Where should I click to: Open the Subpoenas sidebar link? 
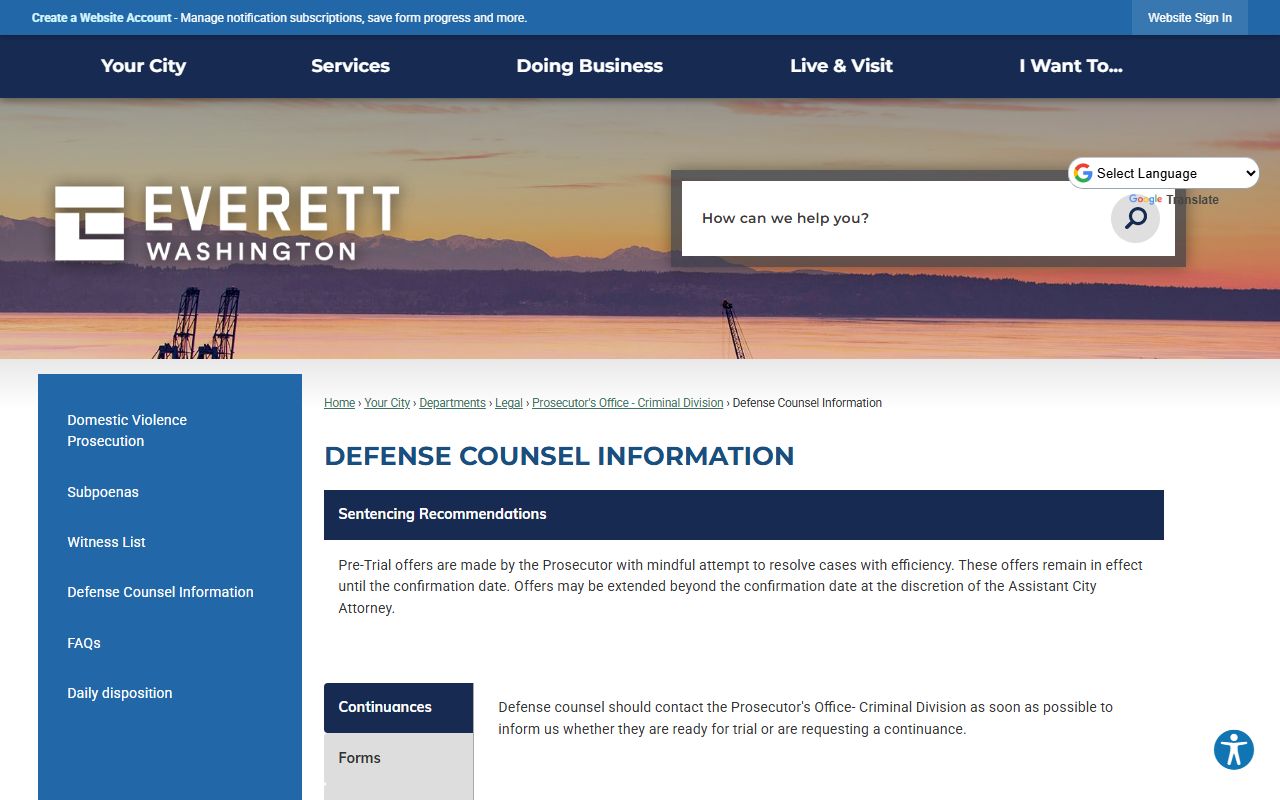tap(103, 492)
